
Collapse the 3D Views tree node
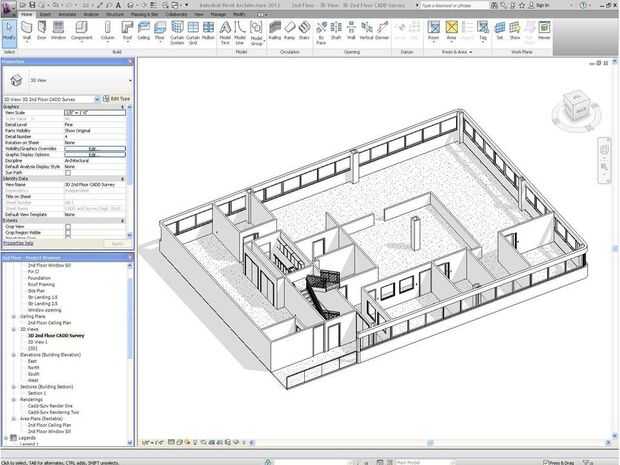14,329
